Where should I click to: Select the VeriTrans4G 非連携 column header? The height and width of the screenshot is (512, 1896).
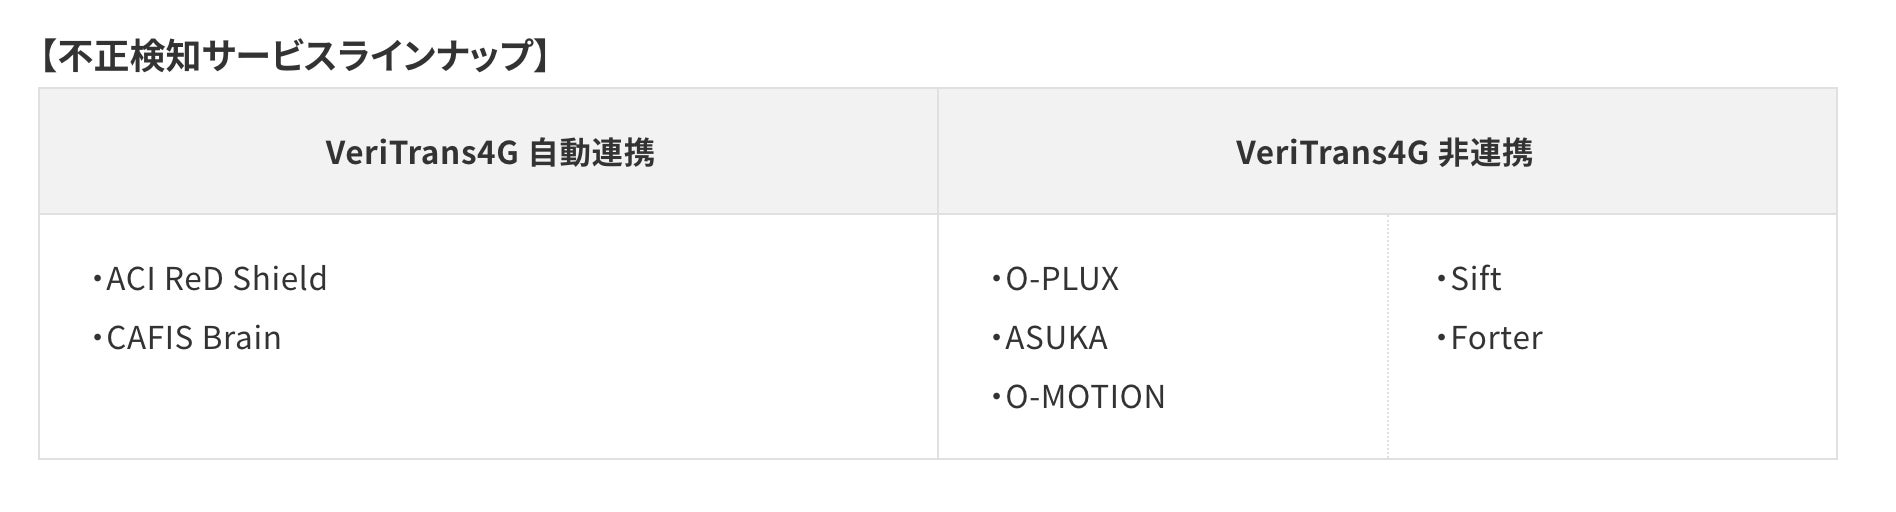pos(1384,152)
